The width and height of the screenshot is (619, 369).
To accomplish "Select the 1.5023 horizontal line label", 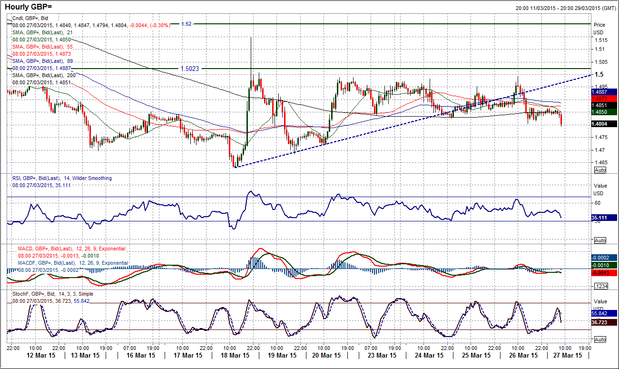I will [x=190, y=69].
